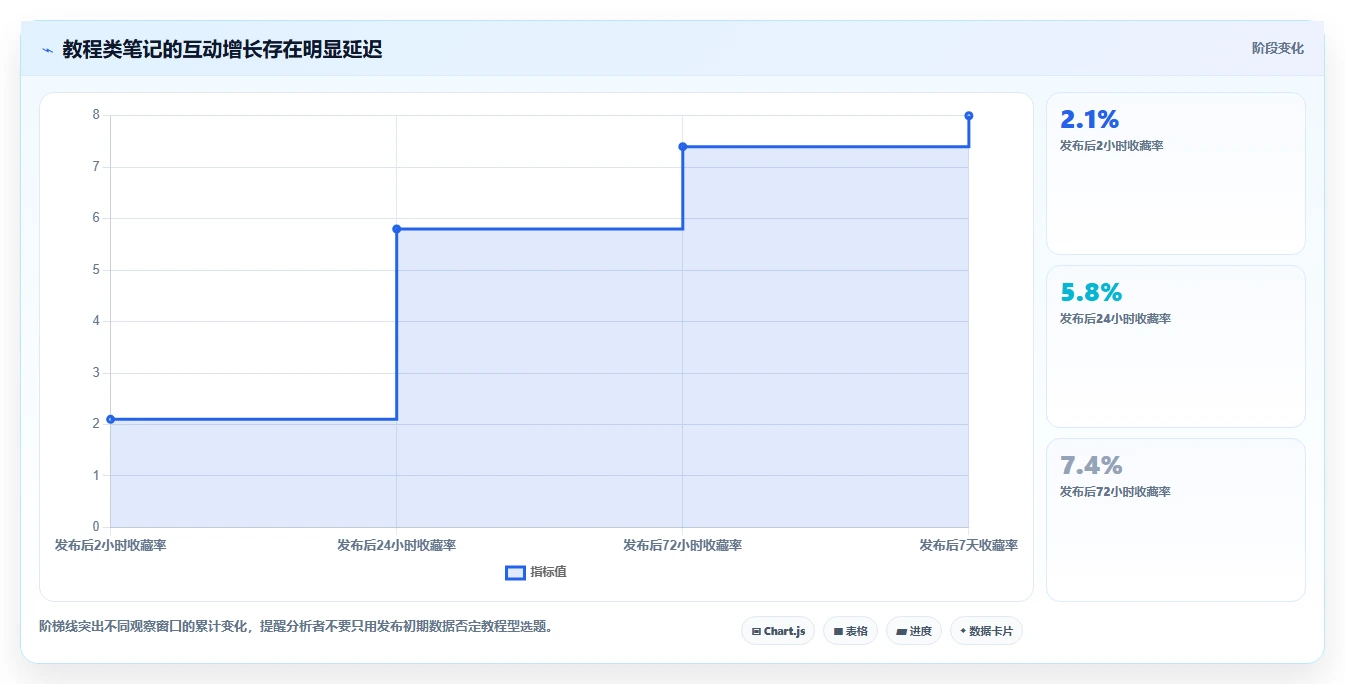Click the data point at value 7.4

pos(683,147)
